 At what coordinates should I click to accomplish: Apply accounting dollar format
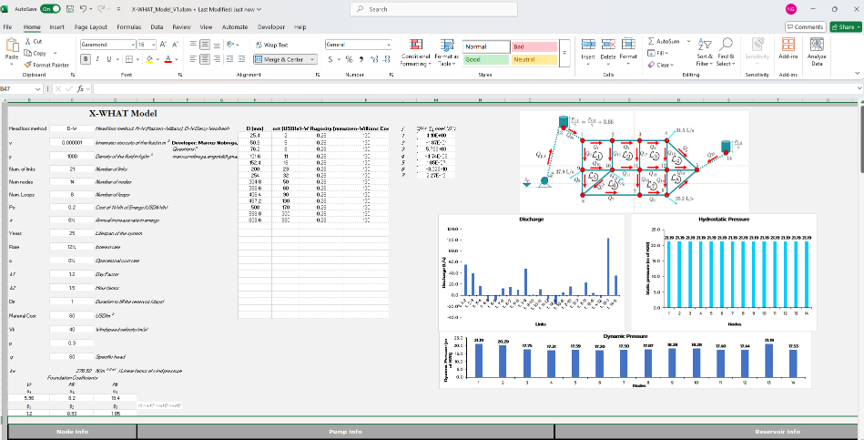(330, 59)
